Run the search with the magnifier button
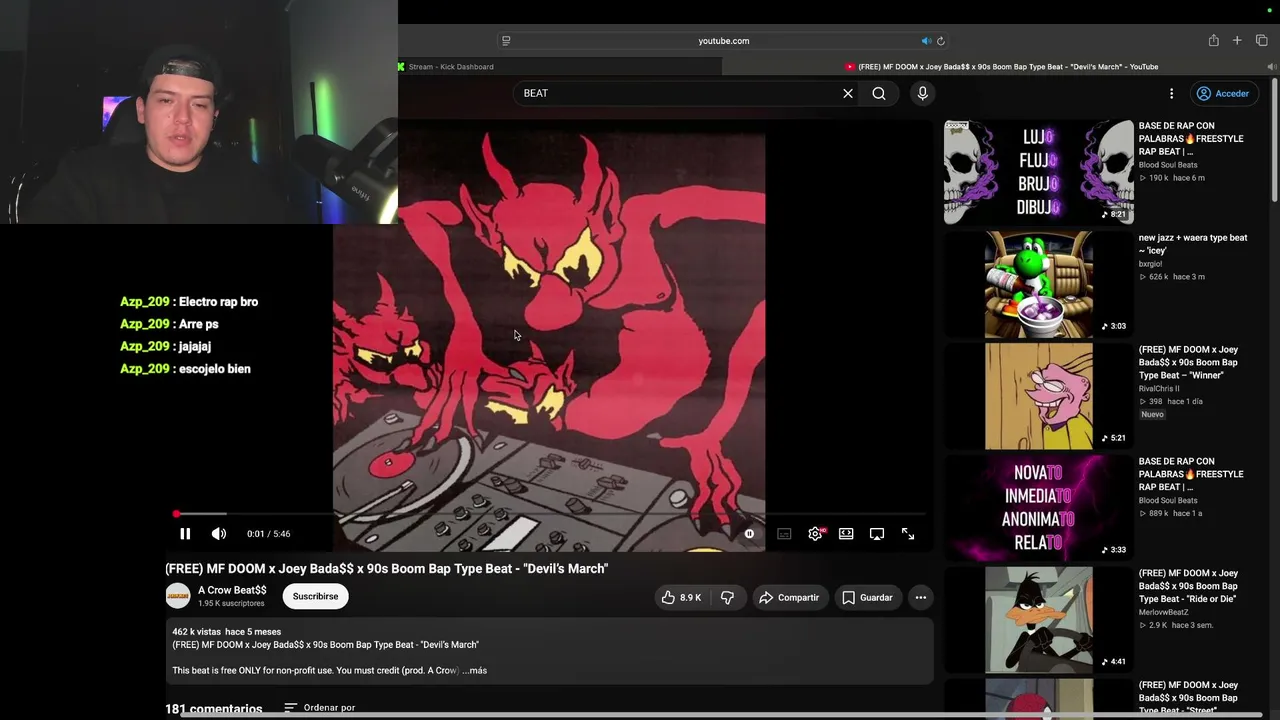Screen dimensions: 1280x720 (x=879, y=93)
